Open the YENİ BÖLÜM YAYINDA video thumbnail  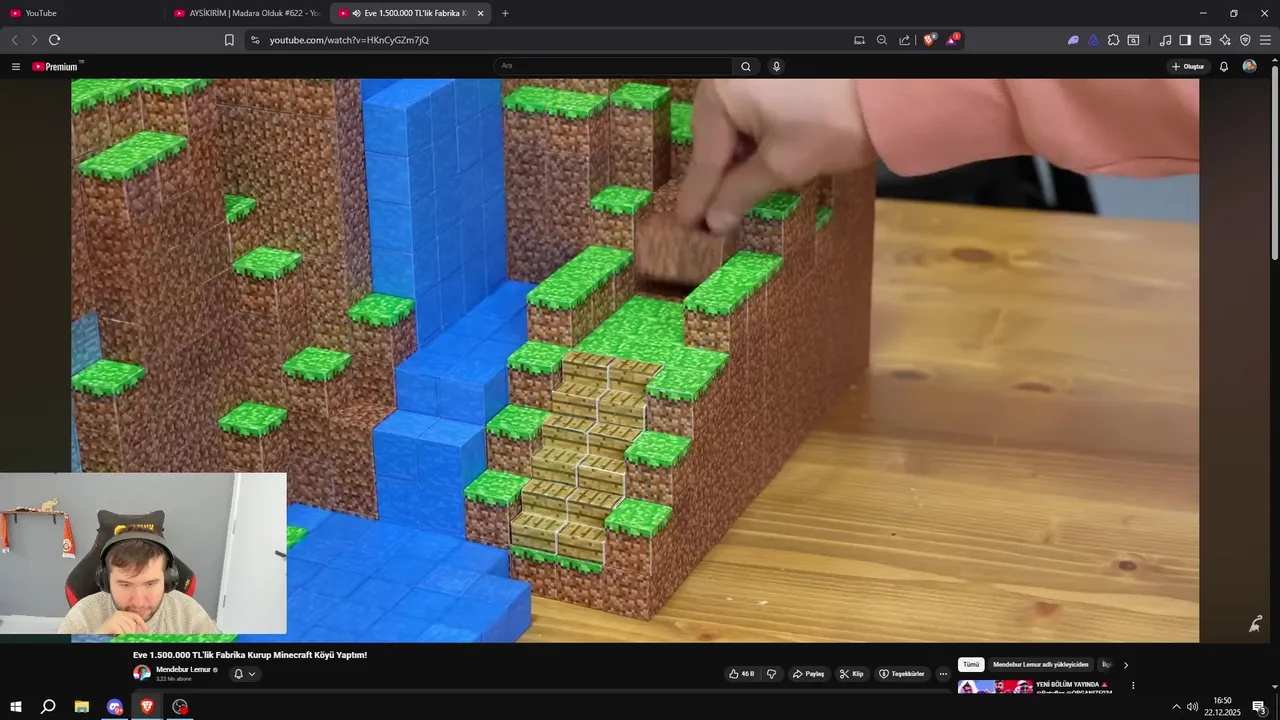tap(995, 687)
